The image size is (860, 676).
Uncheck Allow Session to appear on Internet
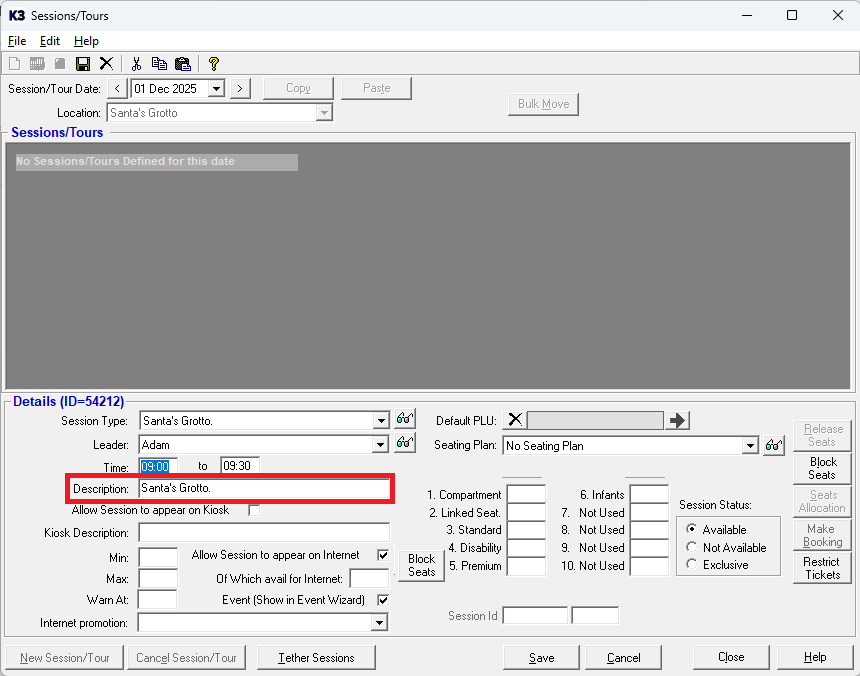382,555
